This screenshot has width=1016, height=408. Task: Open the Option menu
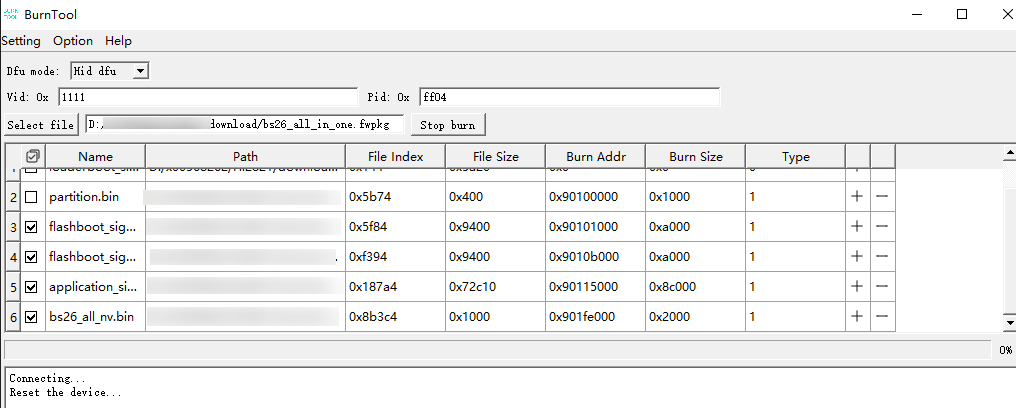73,41
